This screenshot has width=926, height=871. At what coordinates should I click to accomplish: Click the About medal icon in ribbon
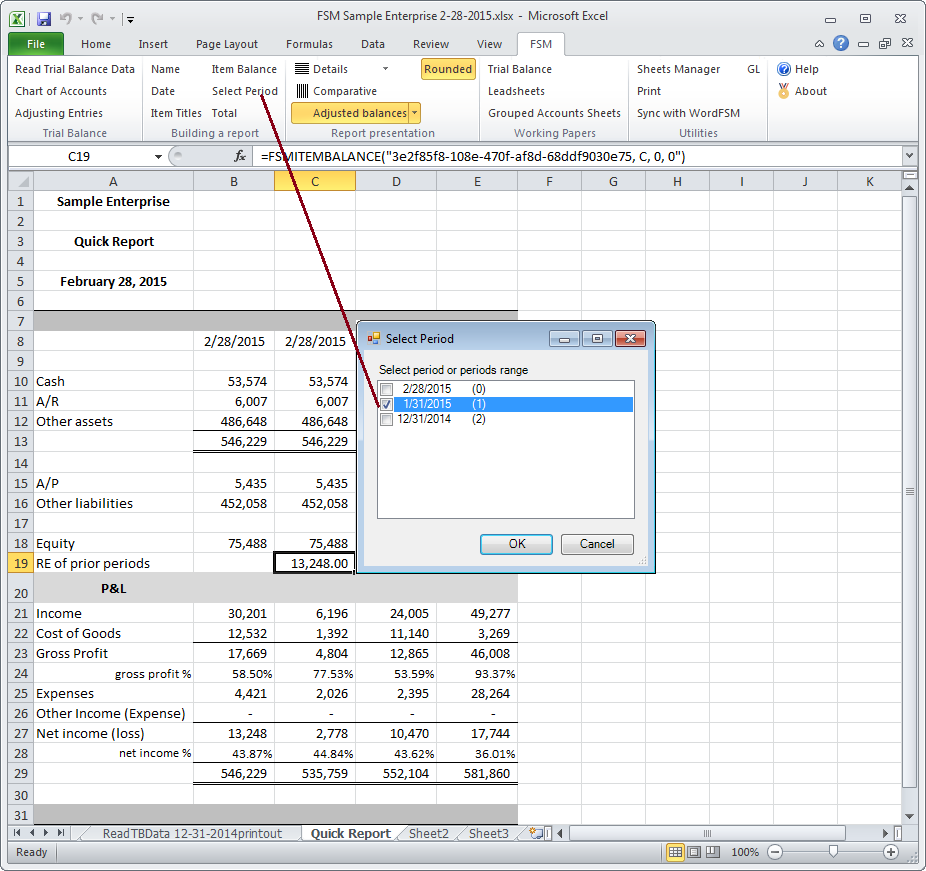point(785,91)
